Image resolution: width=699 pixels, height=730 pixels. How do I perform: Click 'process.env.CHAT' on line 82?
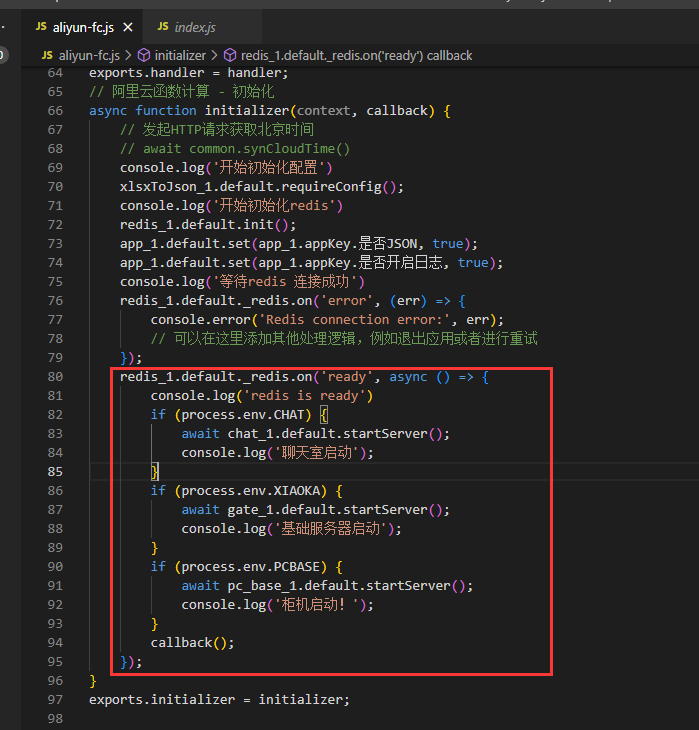tap(243, 415)
